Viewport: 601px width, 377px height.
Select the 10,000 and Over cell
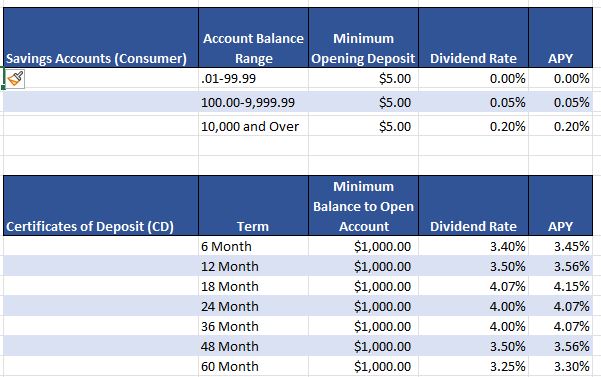(253, 126)
